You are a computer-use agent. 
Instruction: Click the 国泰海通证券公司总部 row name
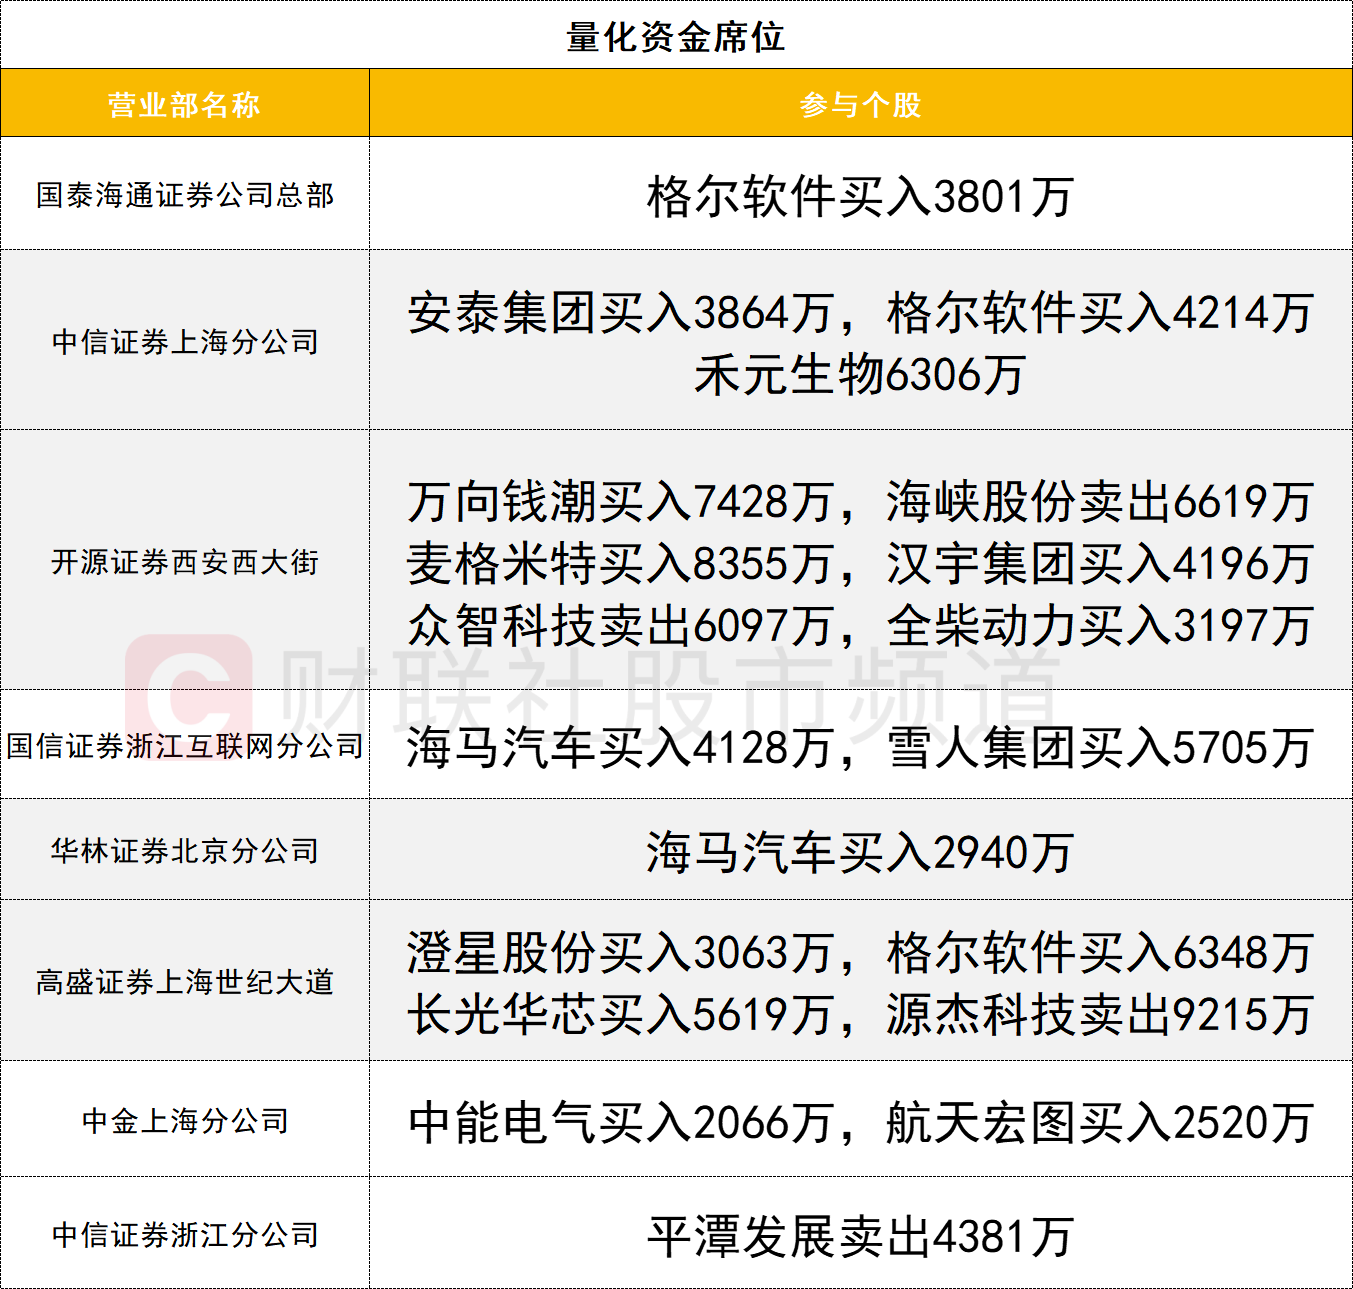pos(185,195)
